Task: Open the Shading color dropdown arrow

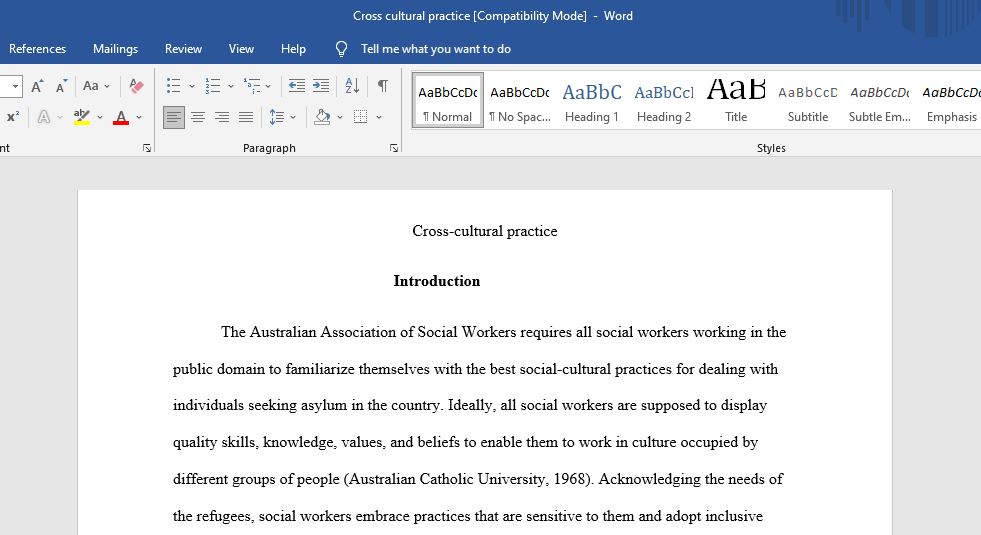Action: 340,117
